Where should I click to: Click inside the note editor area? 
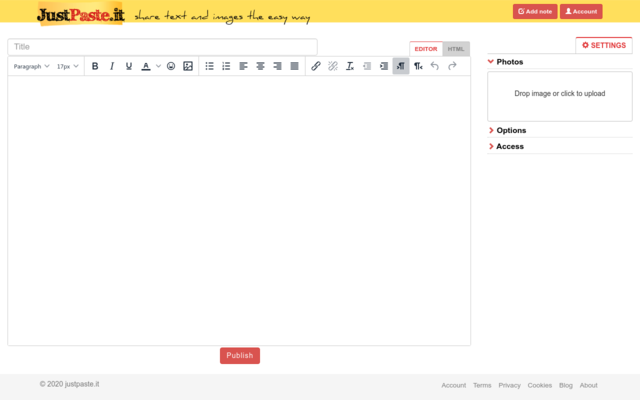[239, 211]
